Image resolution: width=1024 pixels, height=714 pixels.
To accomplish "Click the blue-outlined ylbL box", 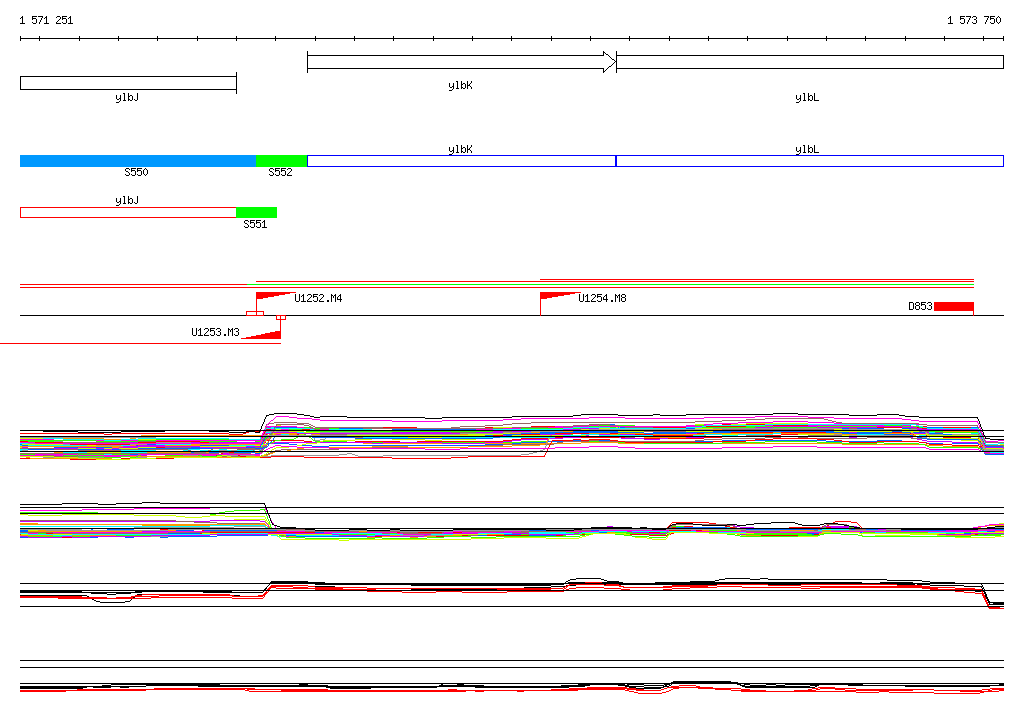I will tap(810, 161).
